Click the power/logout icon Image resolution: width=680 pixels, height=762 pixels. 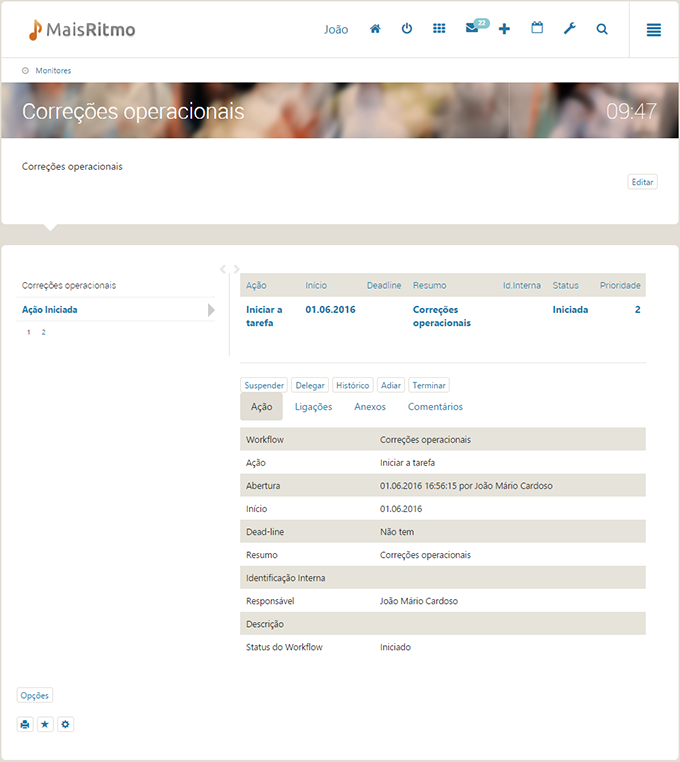(407, 29)
